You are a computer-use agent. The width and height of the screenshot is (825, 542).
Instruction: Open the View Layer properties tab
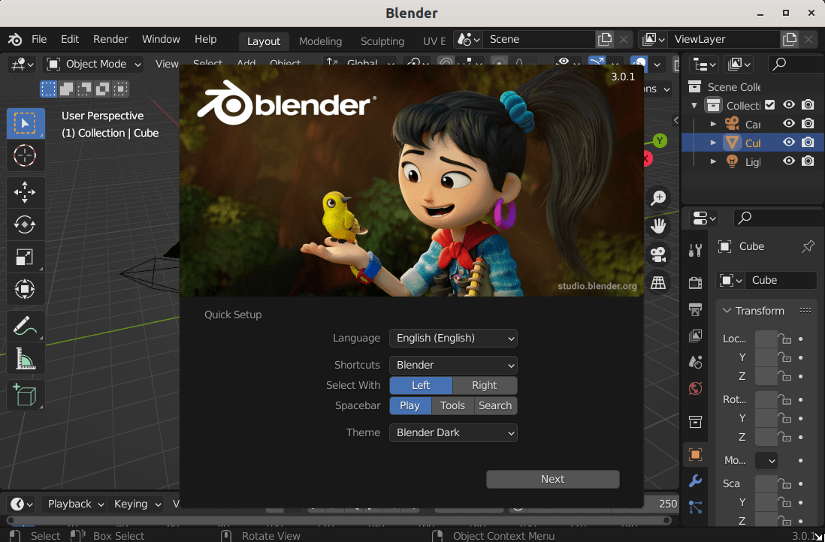tap(696, 335)
